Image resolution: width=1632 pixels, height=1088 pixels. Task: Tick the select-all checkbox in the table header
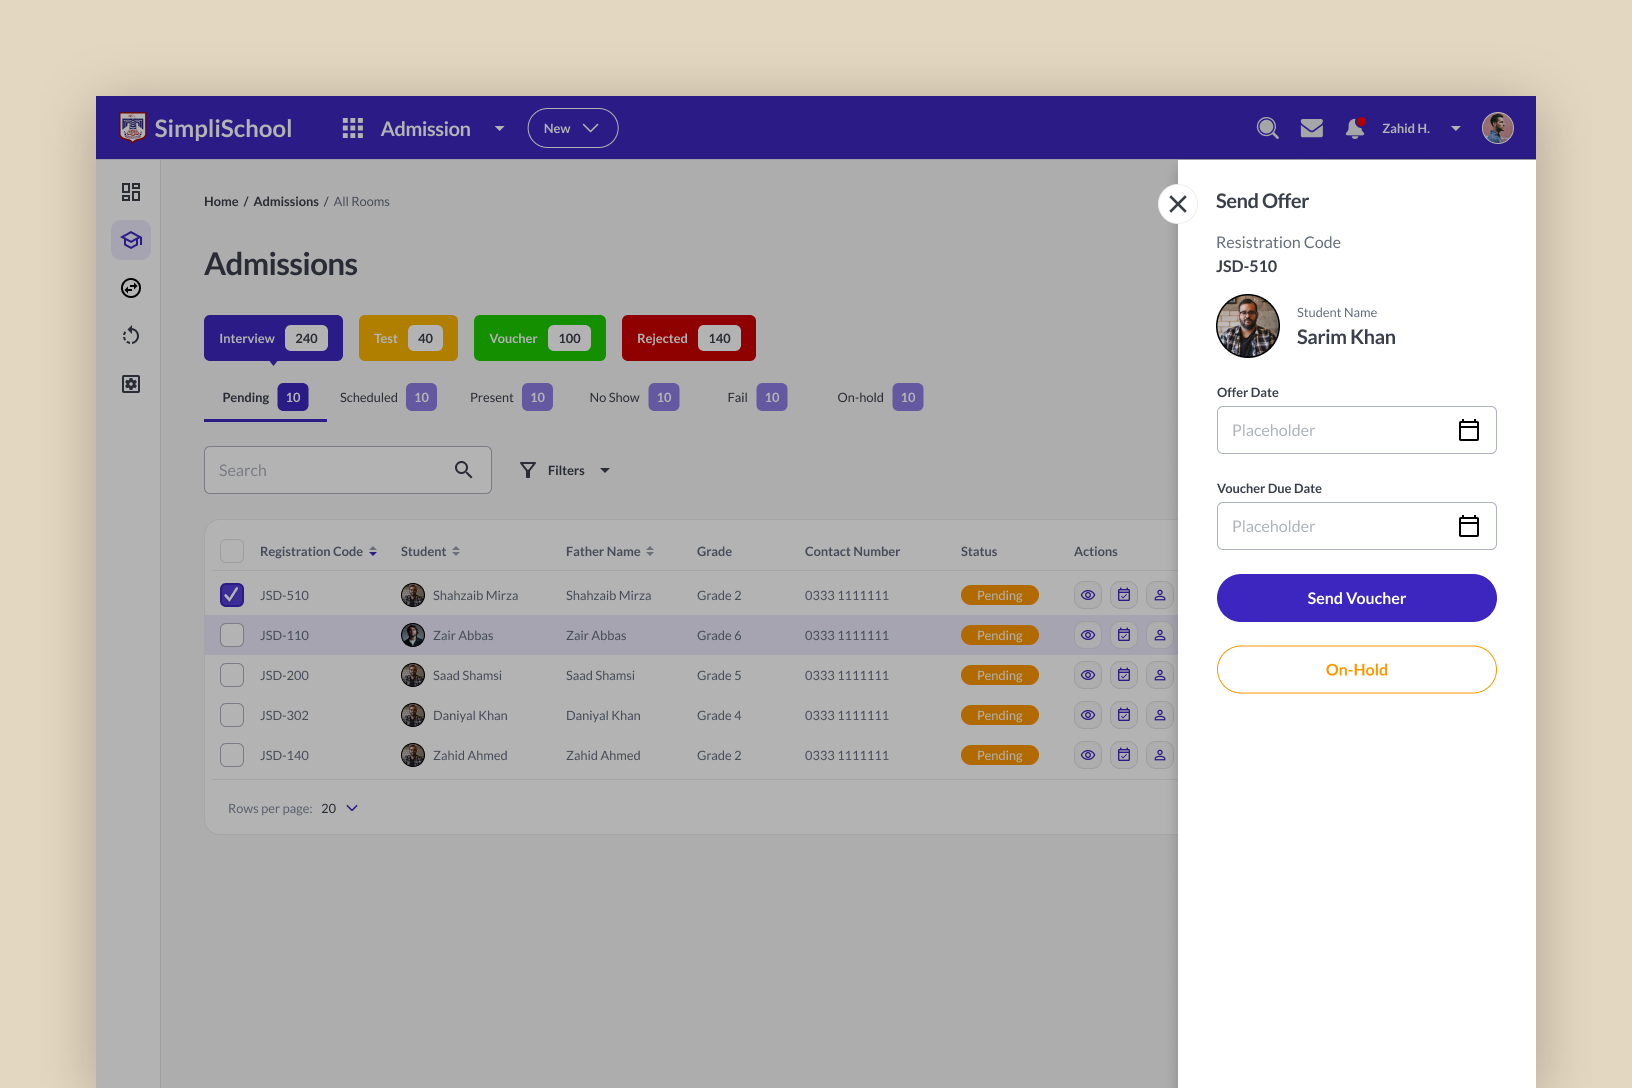[232, 551]
